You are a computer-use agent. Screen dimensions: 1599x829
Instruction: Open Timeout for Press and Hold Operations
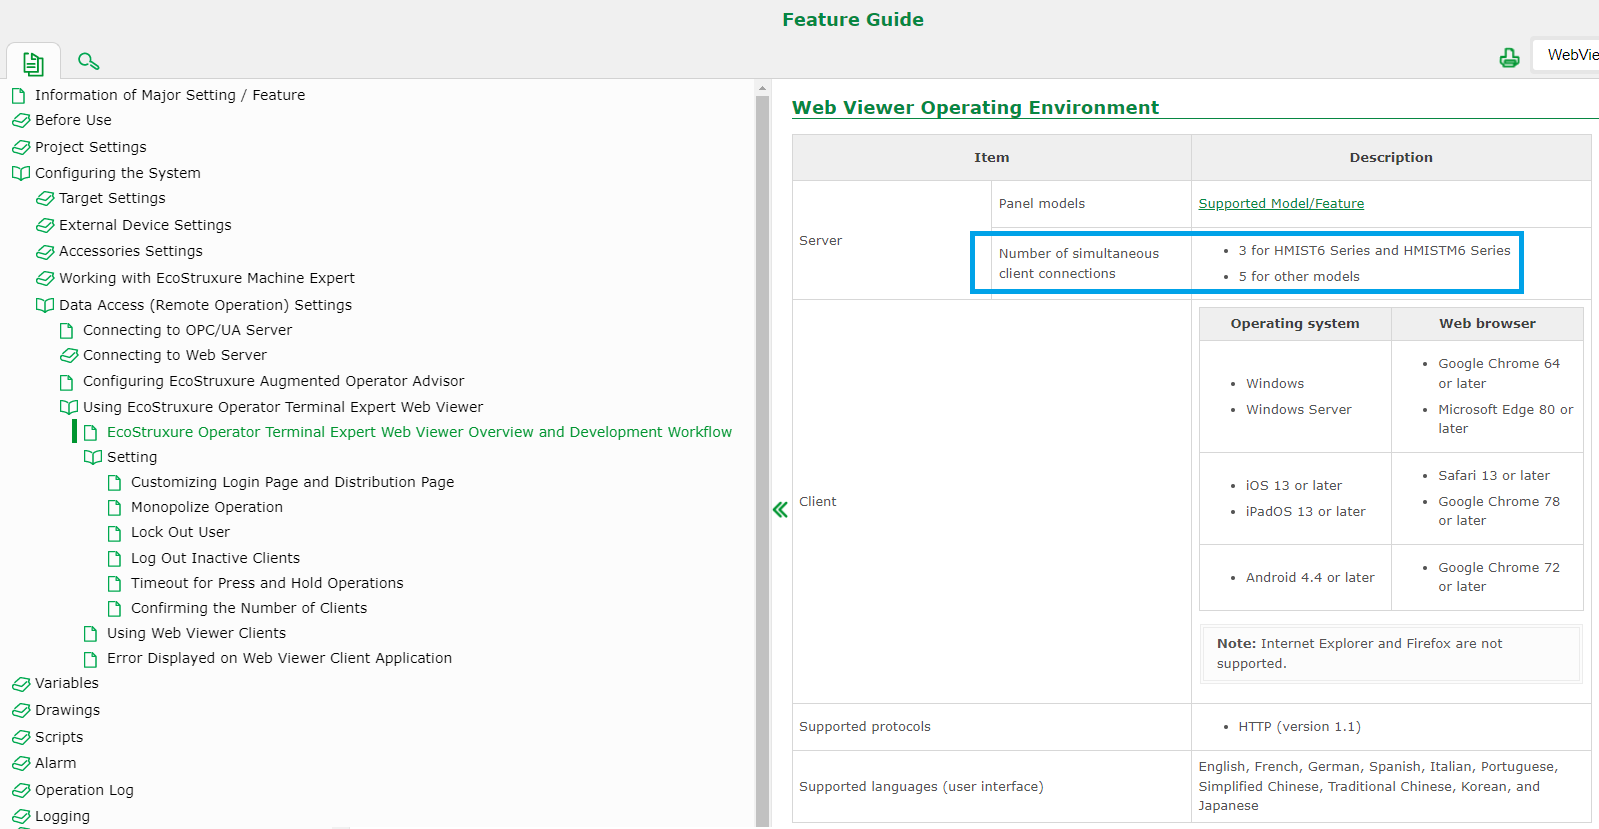[267, 583]
